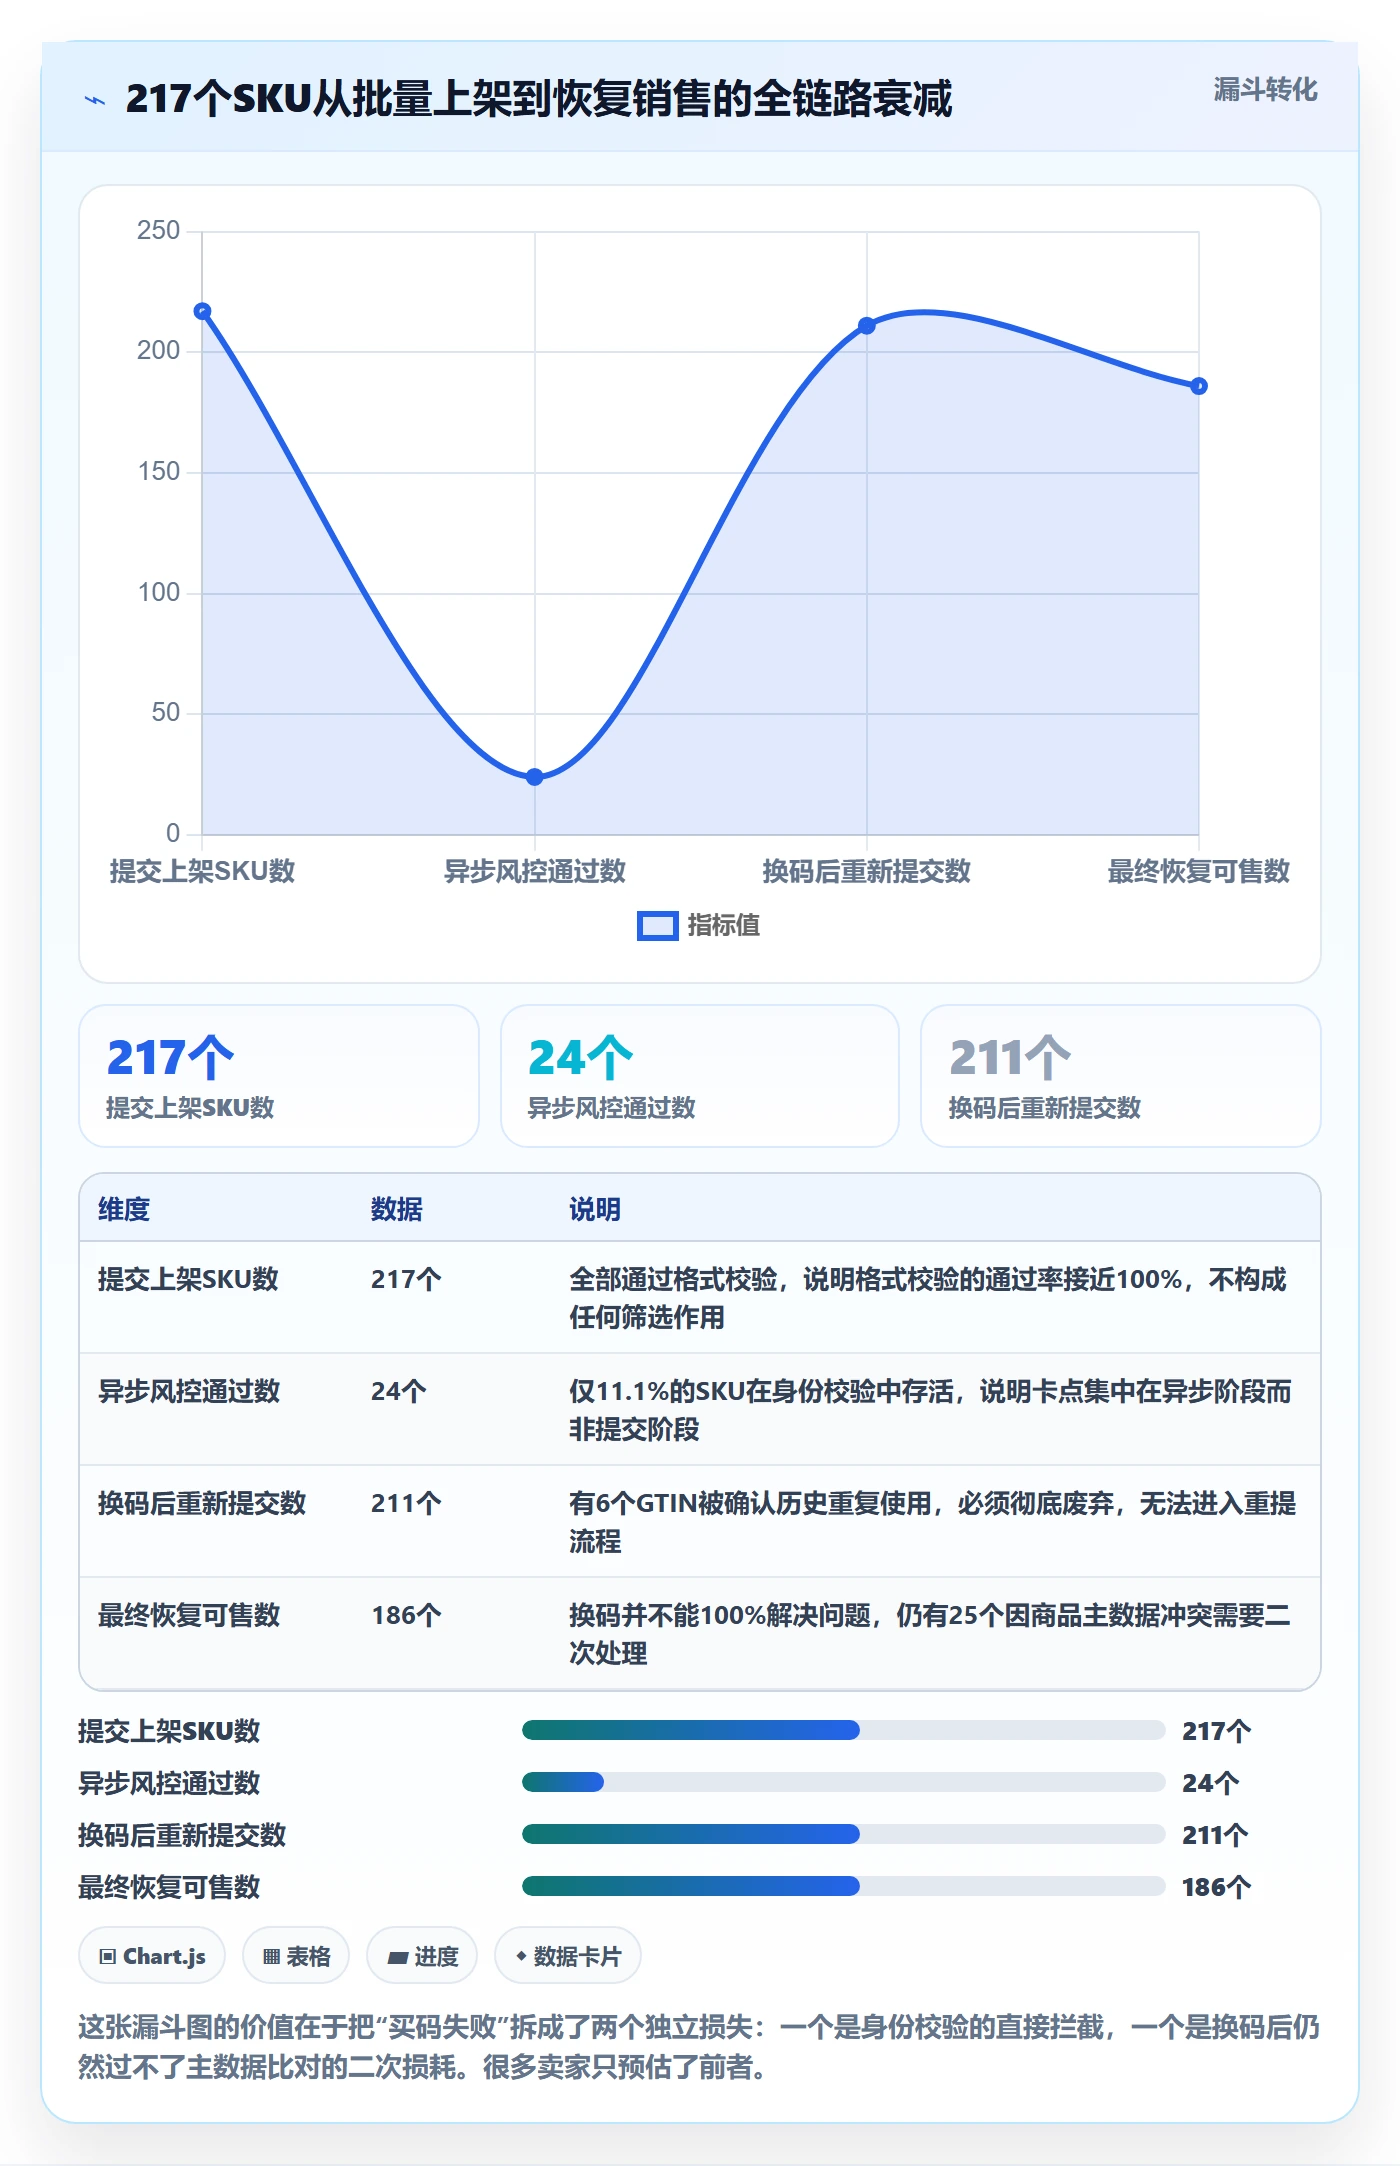Click the 说明 column header

point(595,1209)
